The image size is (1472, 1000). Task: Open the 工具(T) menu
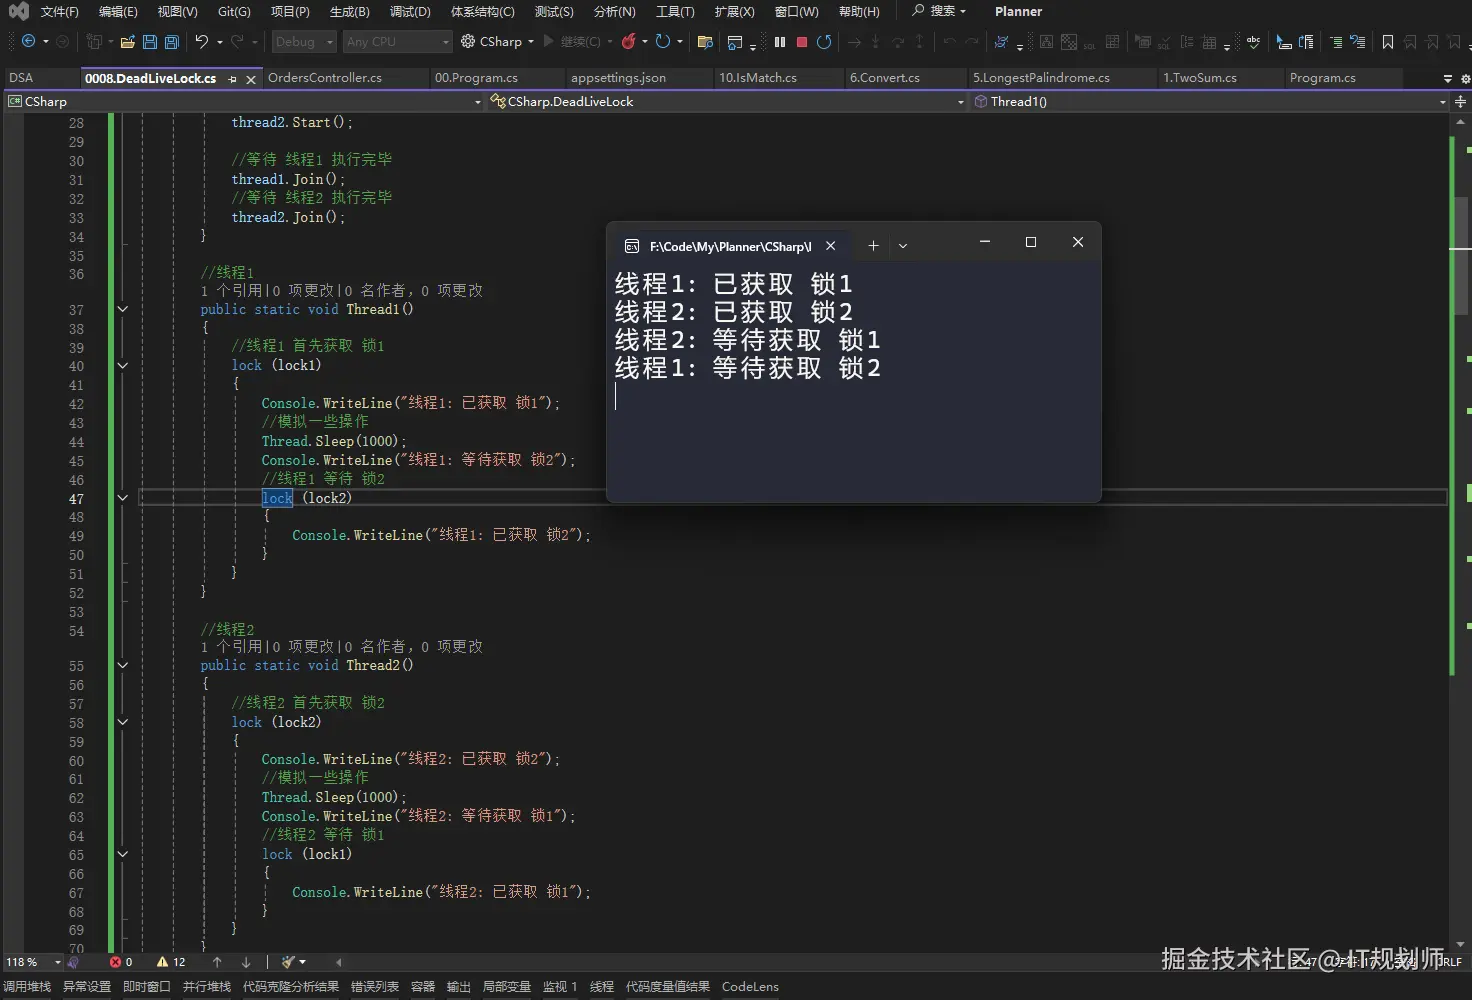point(675,11)
